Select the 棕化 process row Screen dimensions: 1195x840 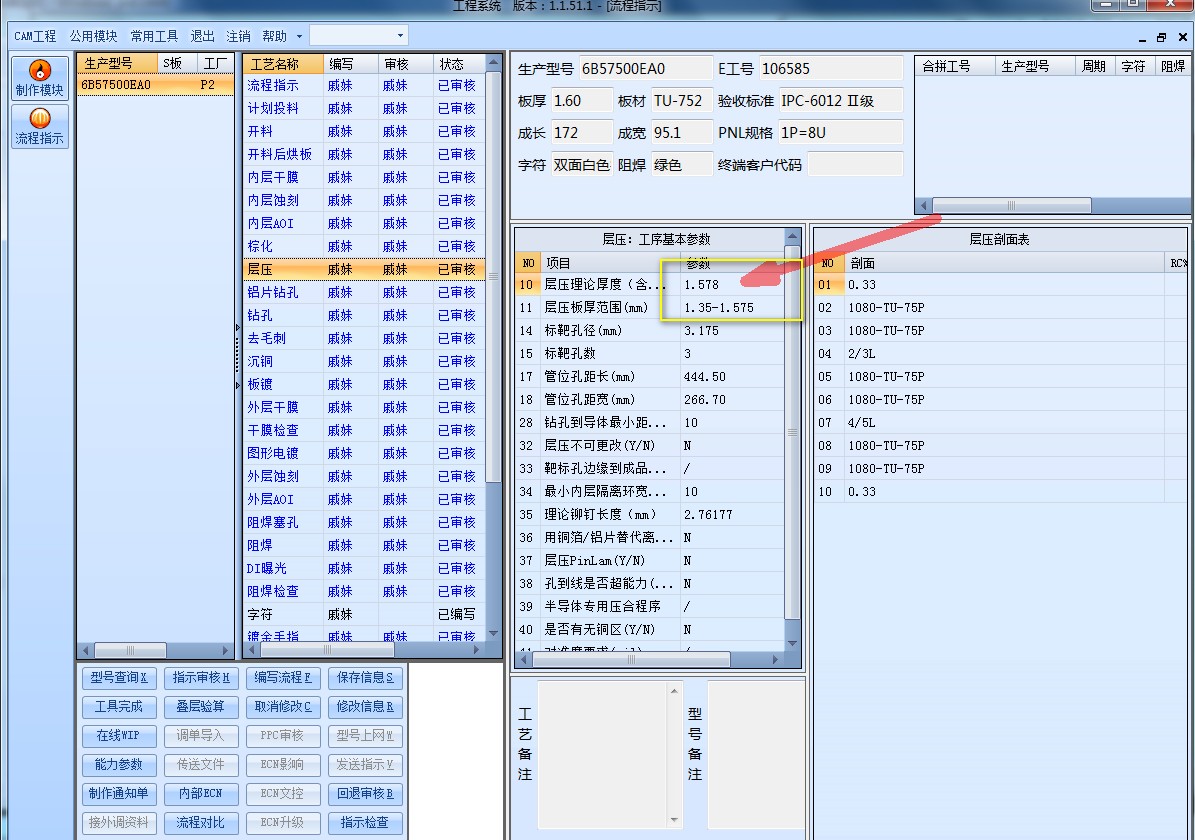364,246
